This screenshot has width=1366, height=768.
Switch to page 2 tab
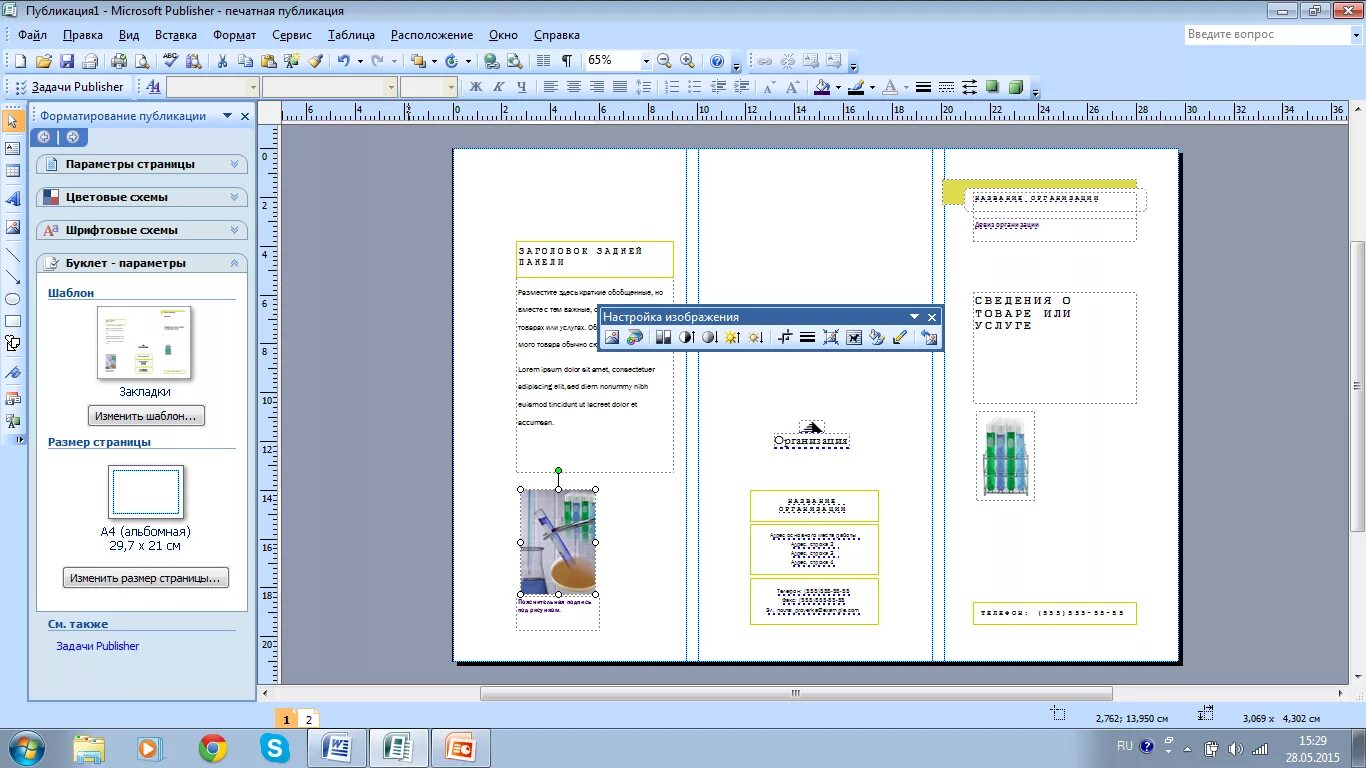point(309,719)
